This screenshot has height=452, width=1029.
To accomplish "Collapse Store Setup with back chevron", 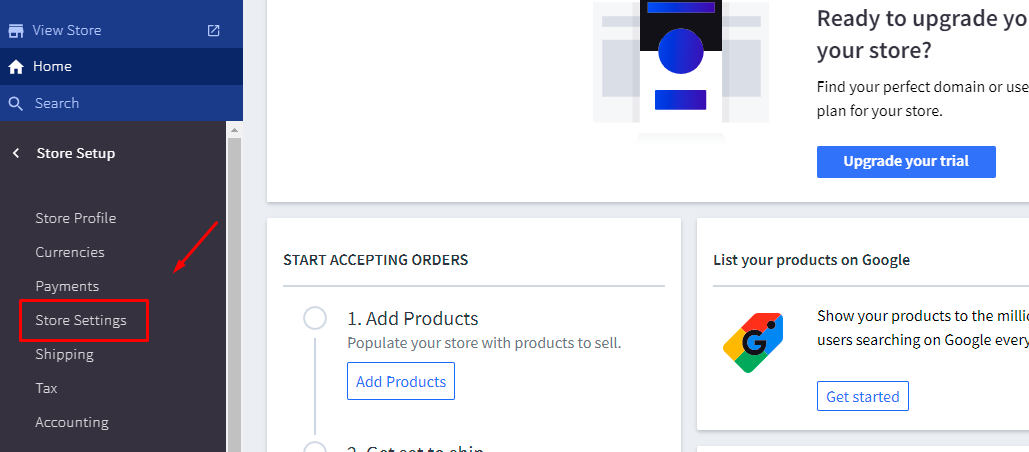I will tap(16, 153).
